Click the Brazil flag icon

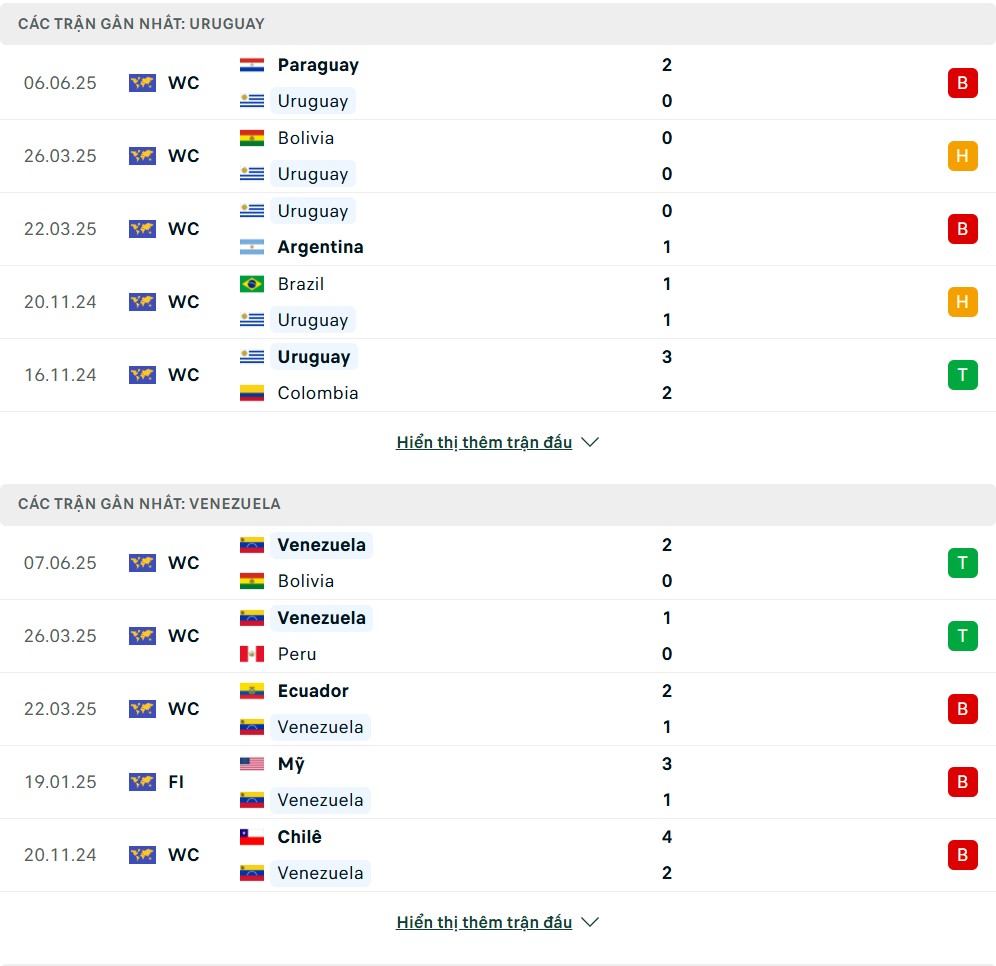[252, 284]
